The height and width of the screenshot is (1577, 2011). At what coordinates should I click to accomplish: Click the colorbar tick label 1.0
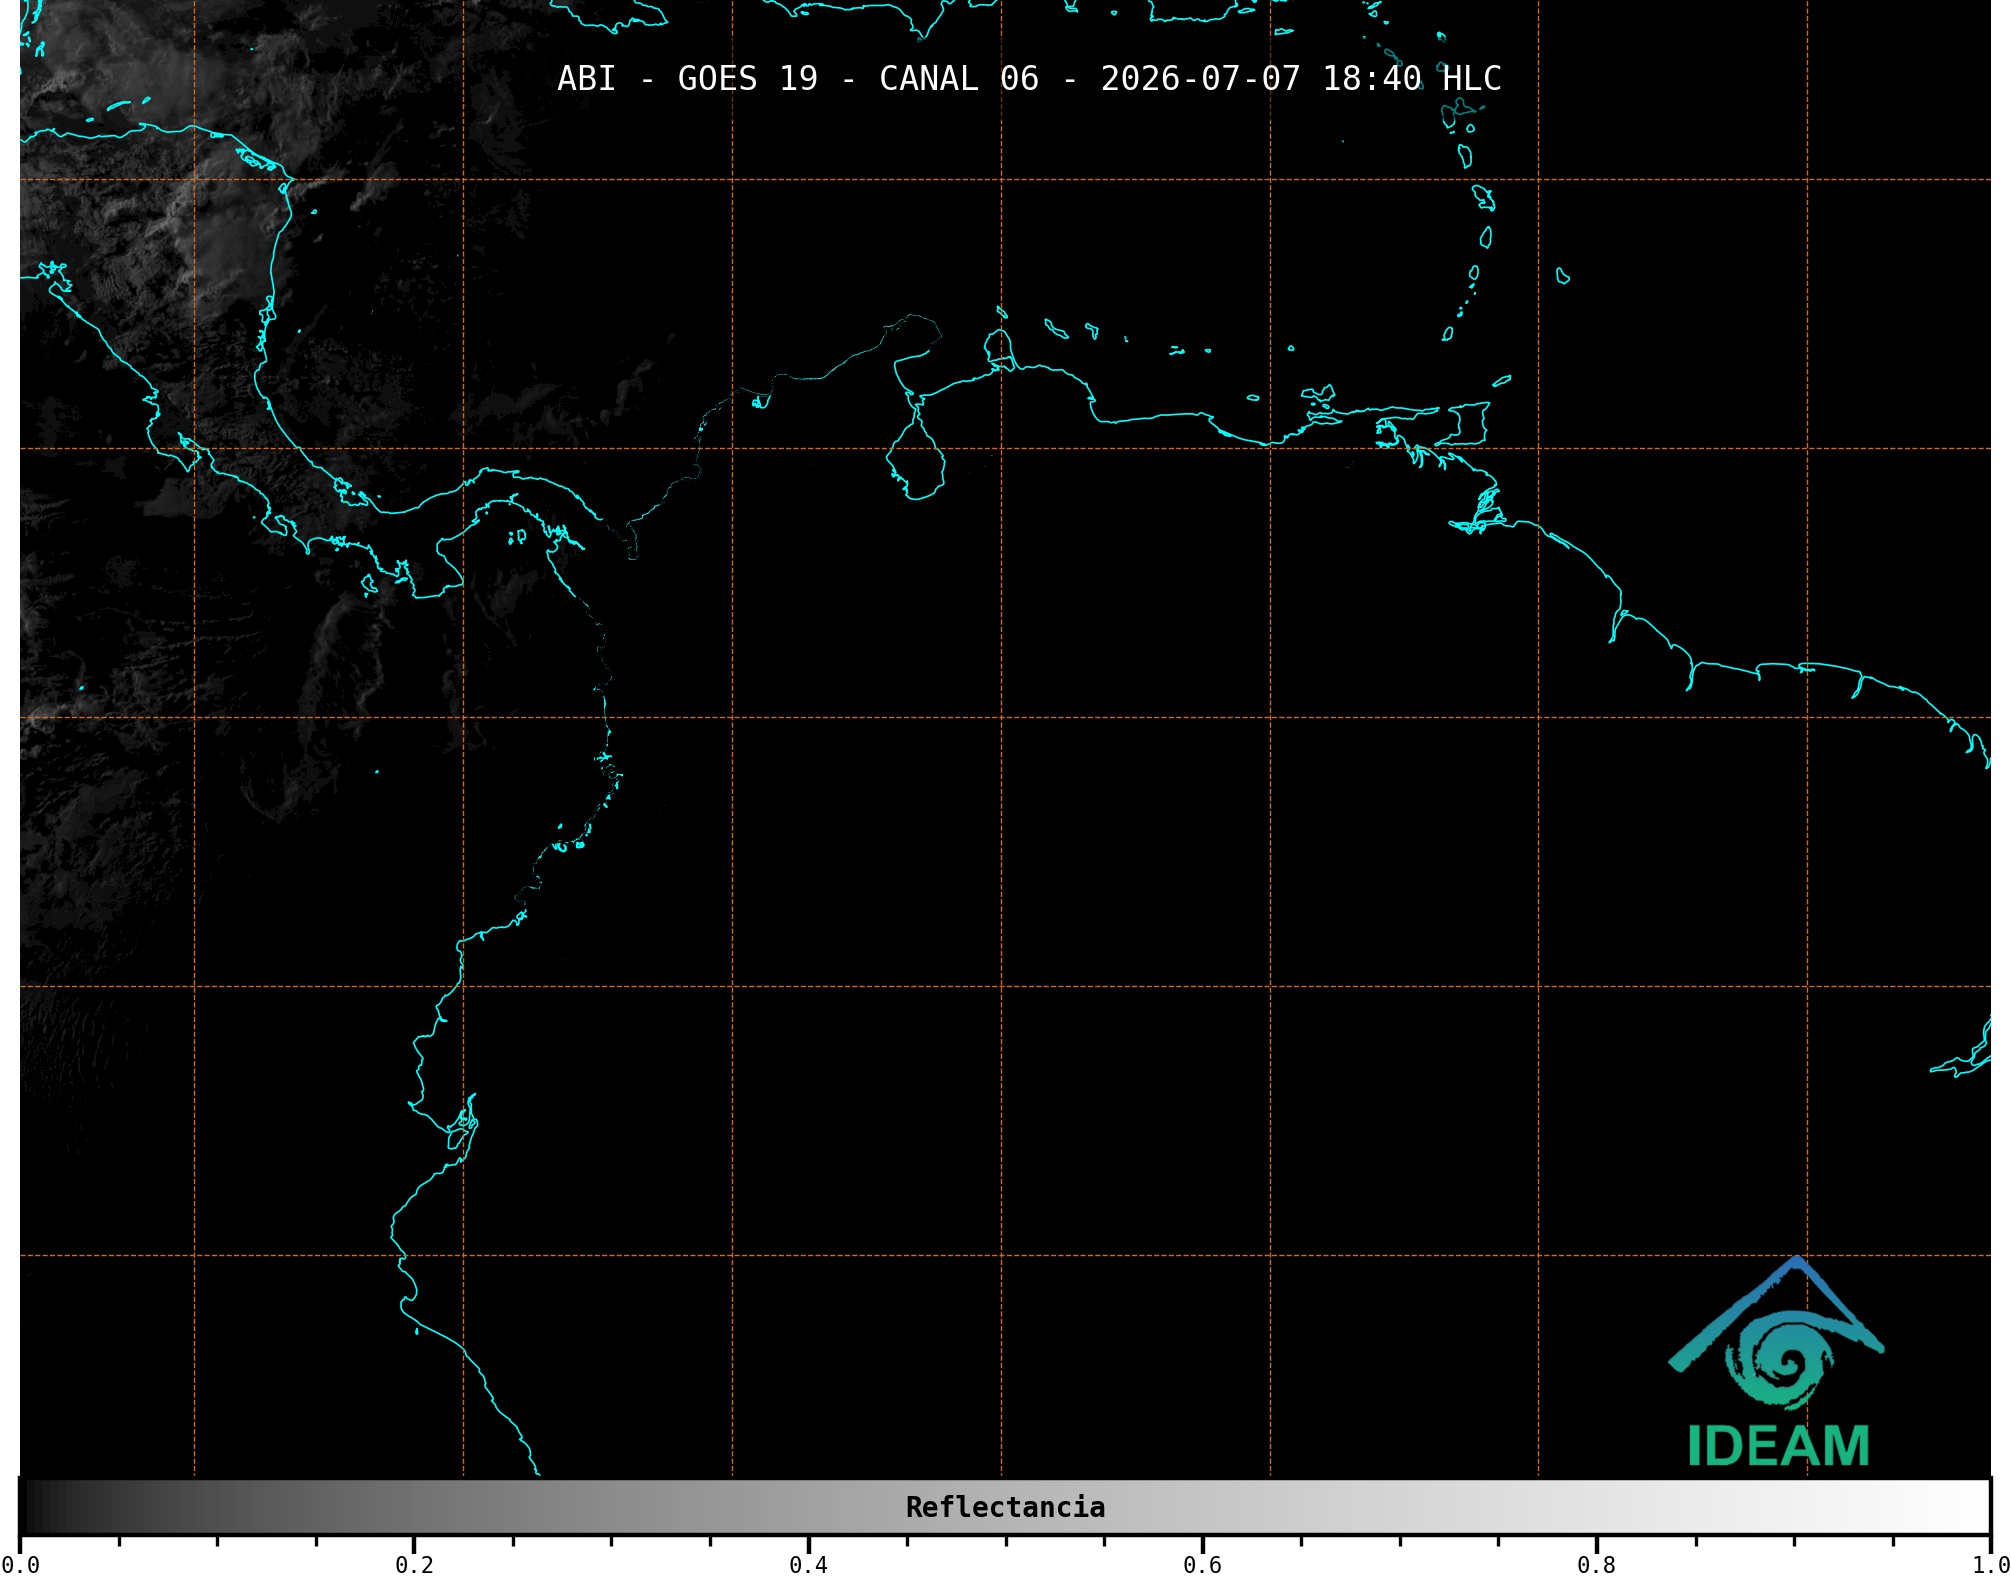pyautogui.click(x=1990, y=1565)
